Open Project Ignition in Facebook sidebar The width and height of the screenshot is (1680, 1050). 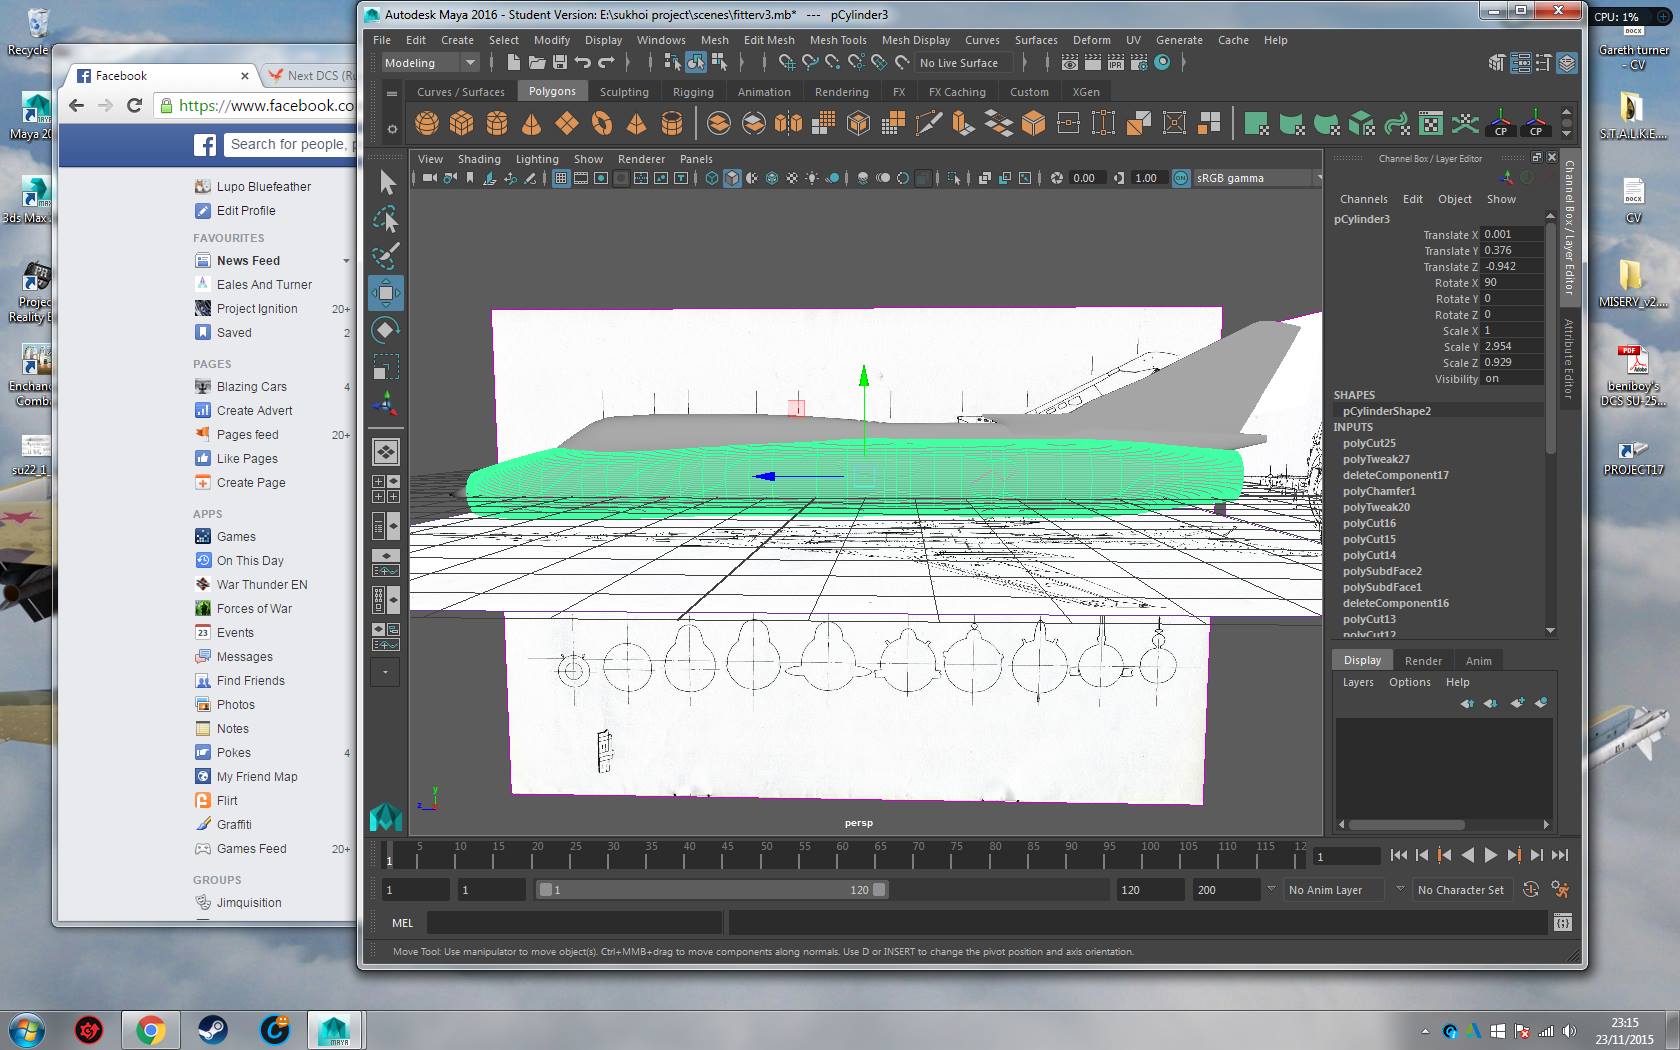tap(257, 309)
